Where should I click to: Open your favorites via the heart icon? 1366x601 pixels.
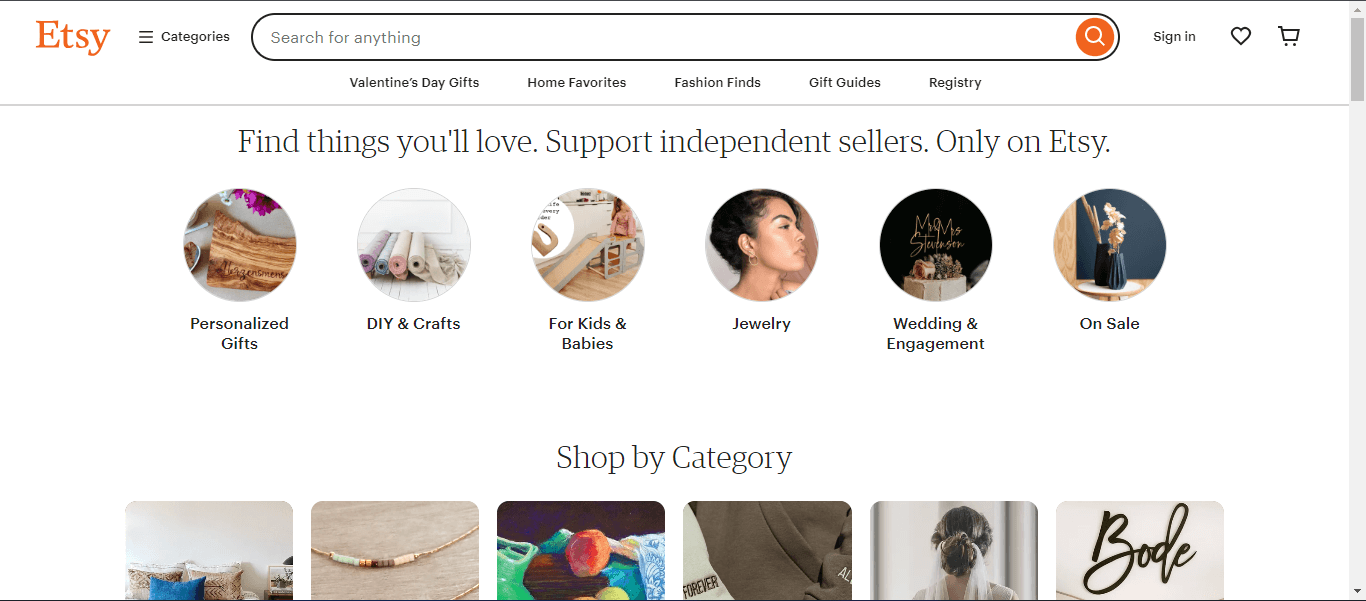click(x=1240, y=36)
